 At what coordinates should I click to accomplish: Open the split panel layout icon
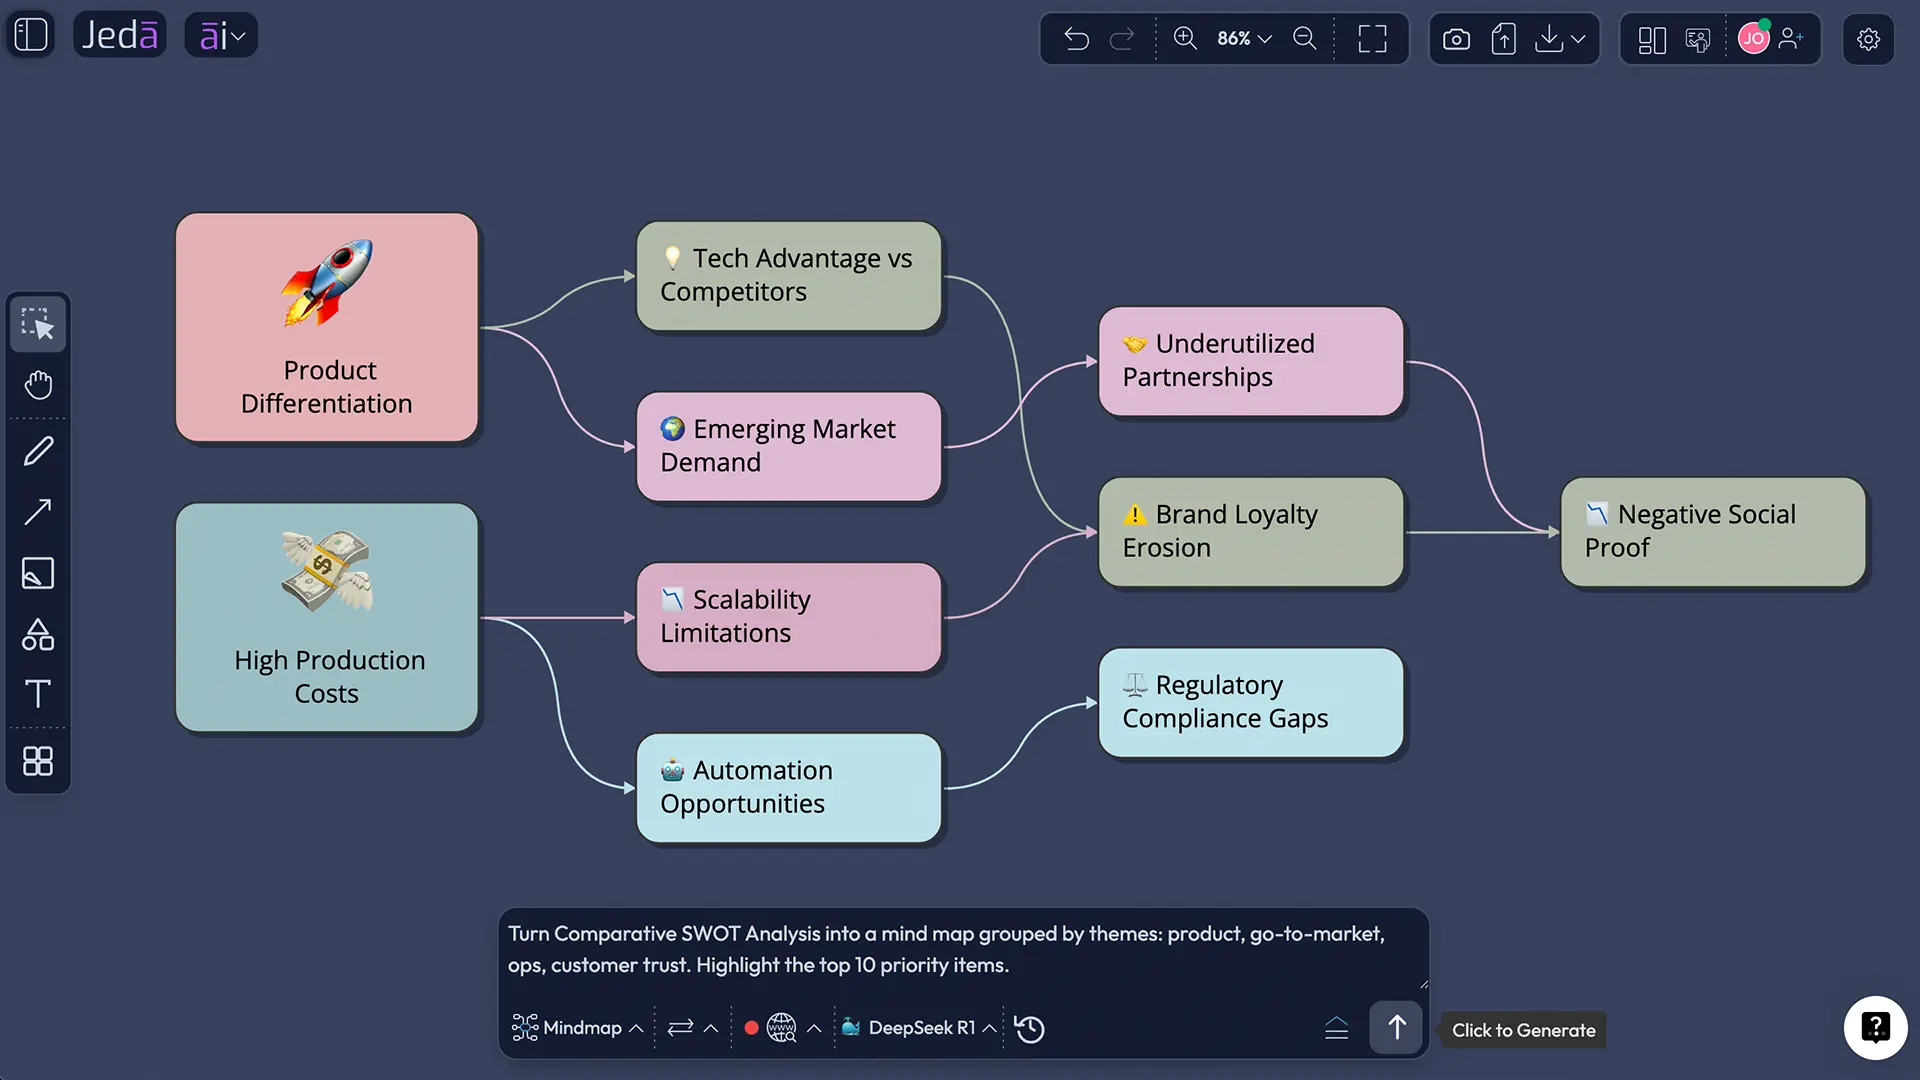tap(1652, 40)
